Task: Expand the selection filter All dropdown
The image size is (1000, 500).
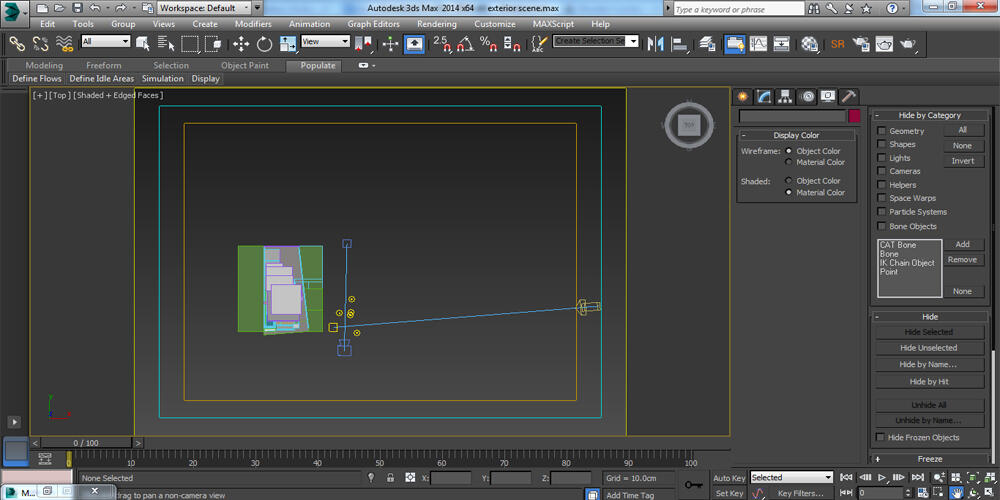Action: coord(105,42)
